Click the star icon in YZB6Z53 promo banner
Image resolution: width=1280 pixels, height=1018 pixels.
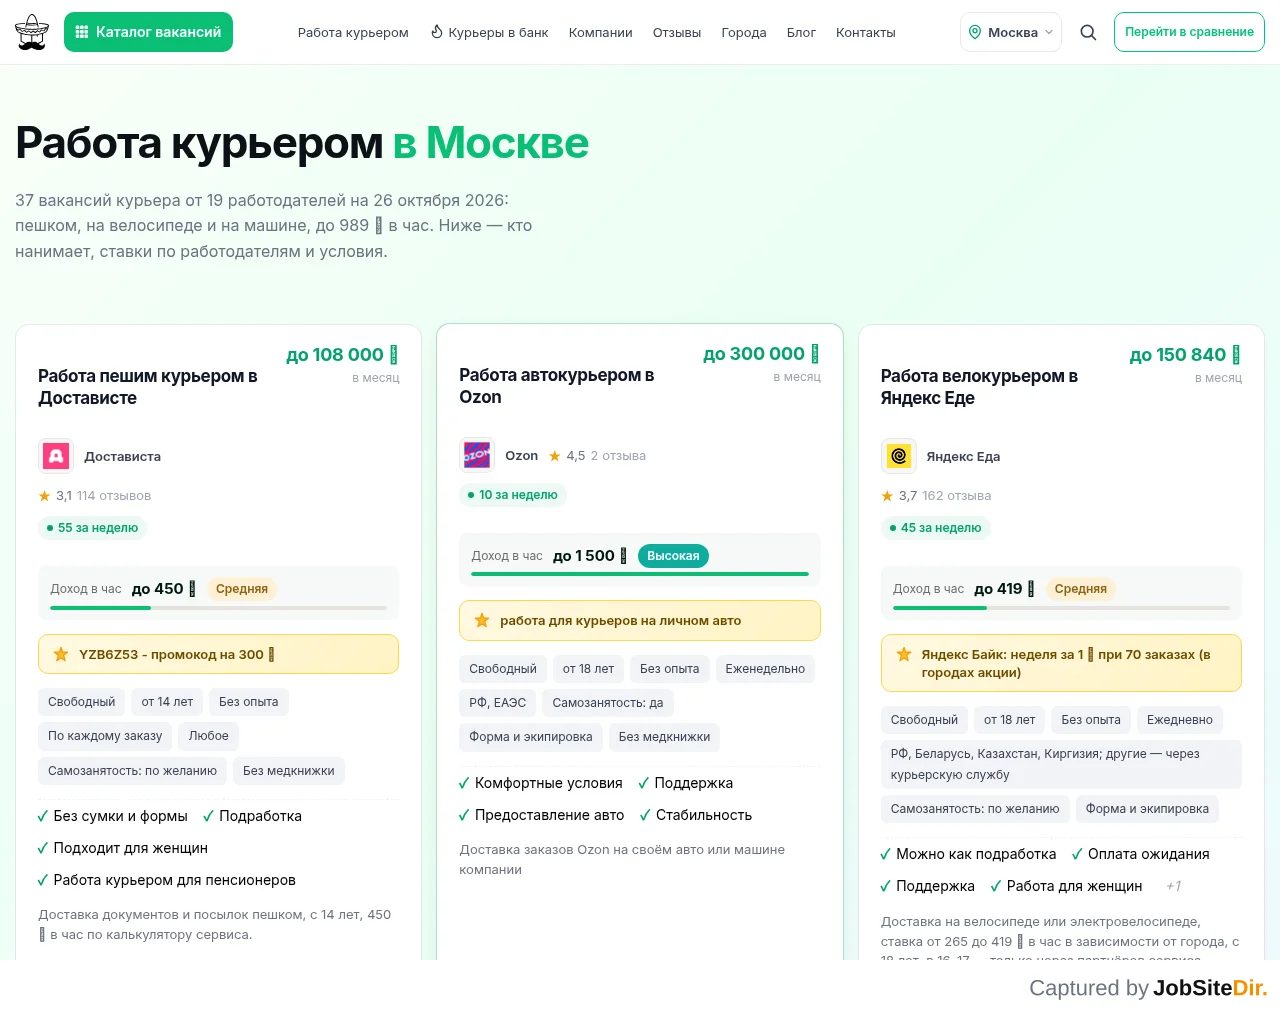pos(61,654)
